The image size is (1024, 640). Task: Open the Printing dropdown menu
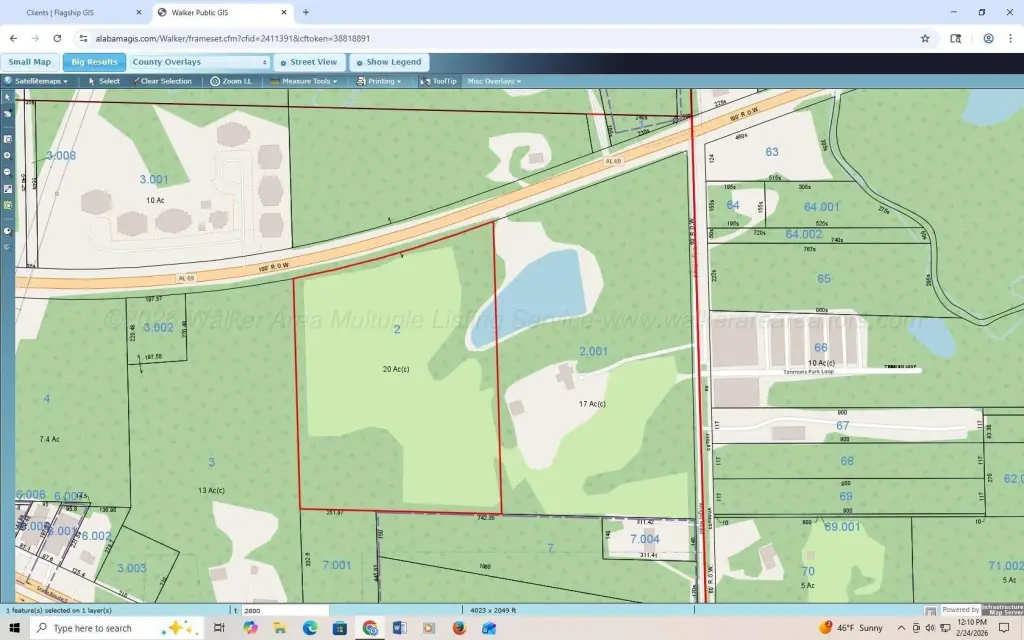pyautogui.click(x=380, y=81)
